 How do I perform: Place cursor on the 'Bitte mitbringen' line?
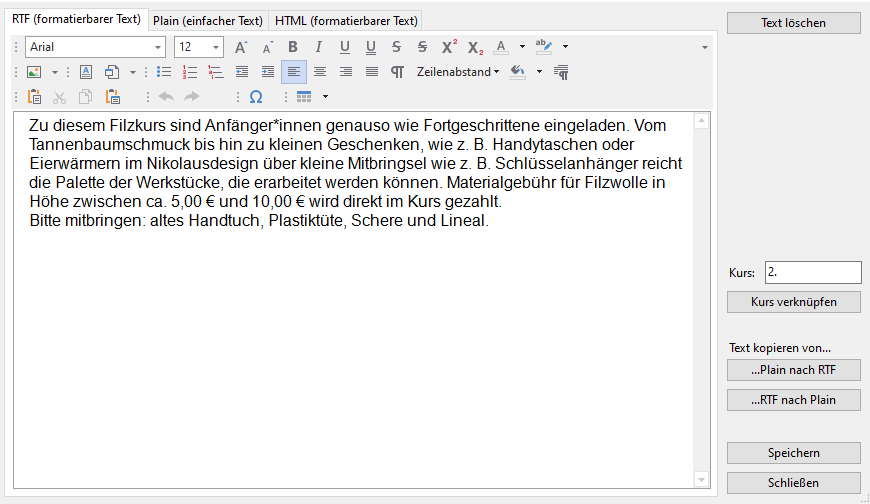click(259, 221)
